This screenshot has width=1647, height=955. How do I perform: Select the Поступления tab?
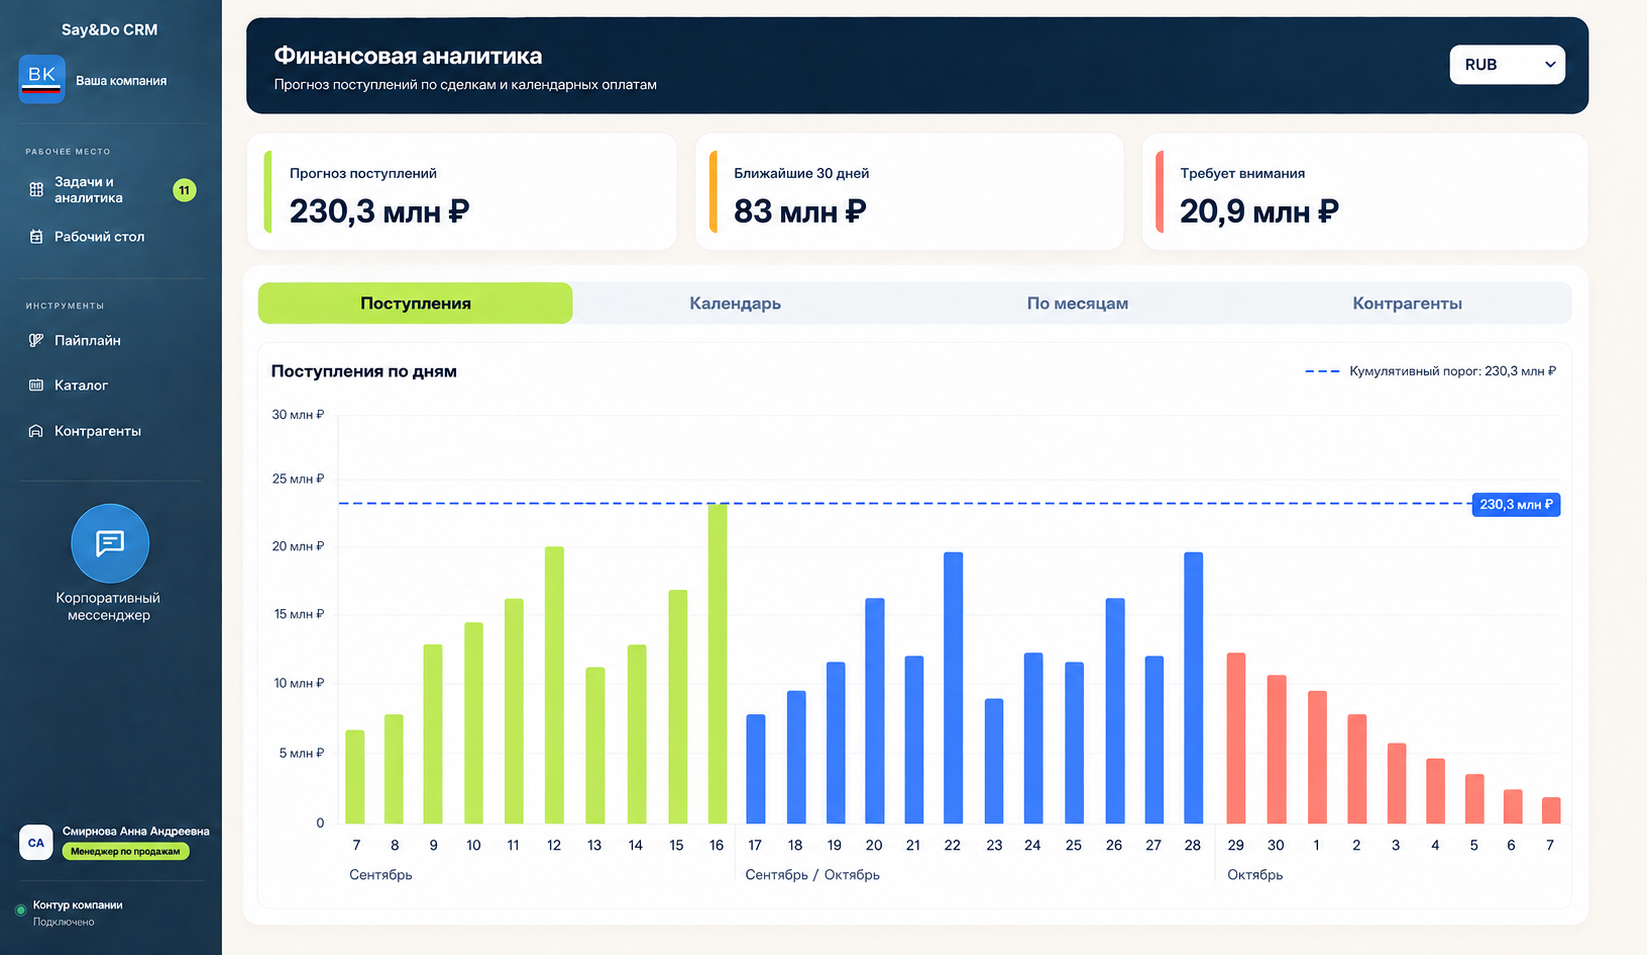(415, 303)
